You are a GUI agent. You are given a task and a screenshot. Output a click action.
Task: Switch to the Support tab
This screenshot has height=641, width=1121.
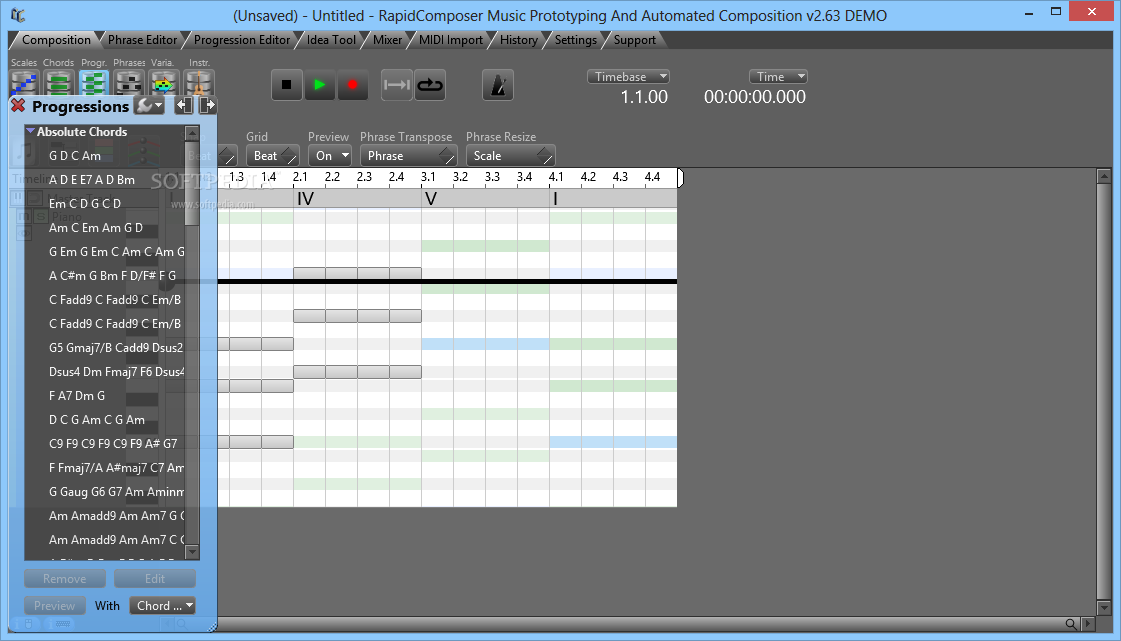point(634,40)
